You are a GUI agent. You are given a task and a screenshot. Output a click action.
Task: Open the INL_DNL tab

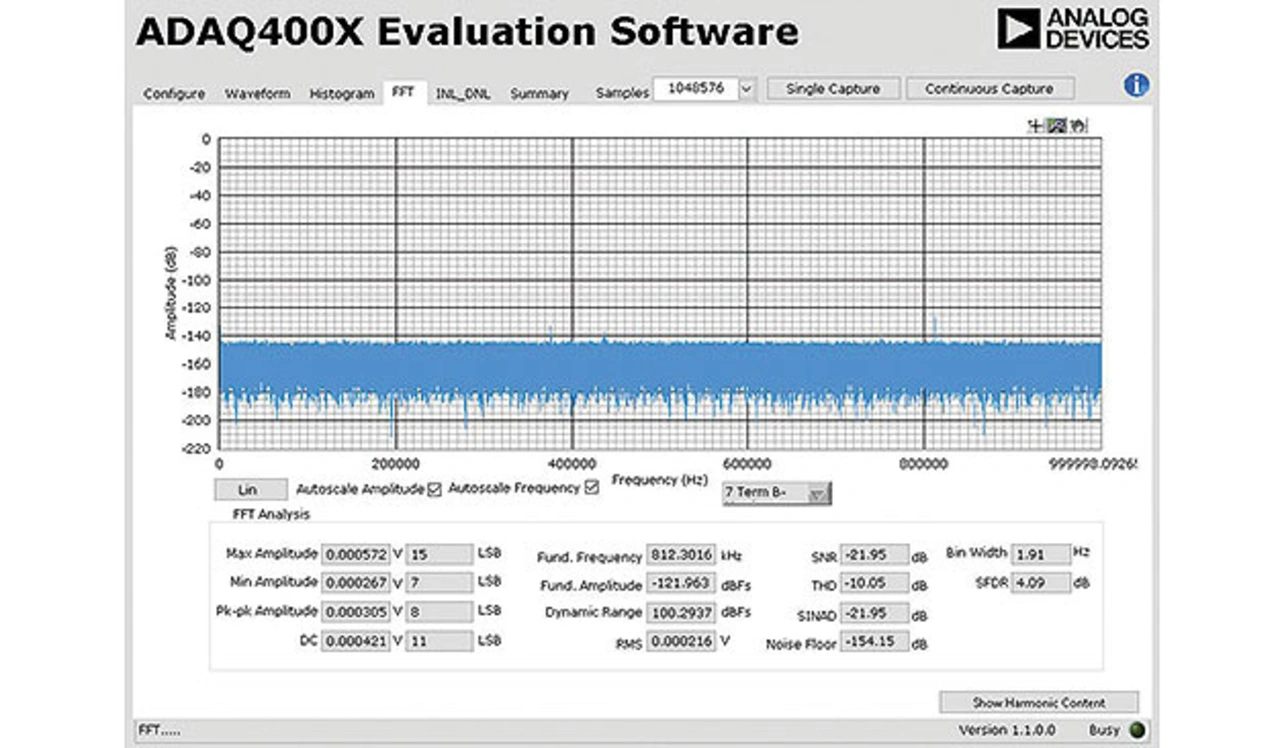tap(463, 93)
